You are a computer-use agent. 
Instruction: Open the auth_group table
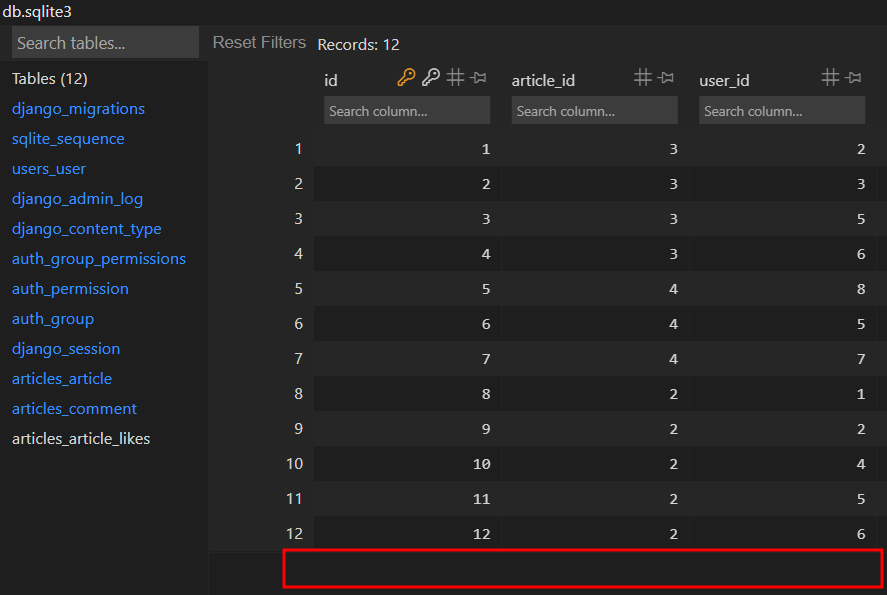pos(53,318)
